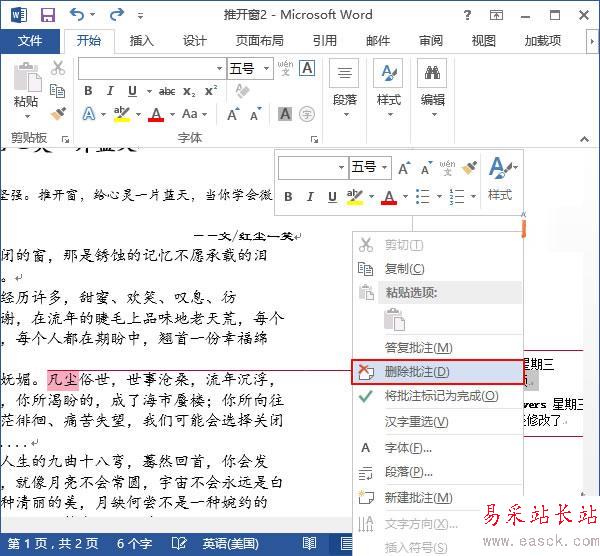Click Format Painter on mini toolbar
The image size is (600, 556).
click(x=470, y=167)
